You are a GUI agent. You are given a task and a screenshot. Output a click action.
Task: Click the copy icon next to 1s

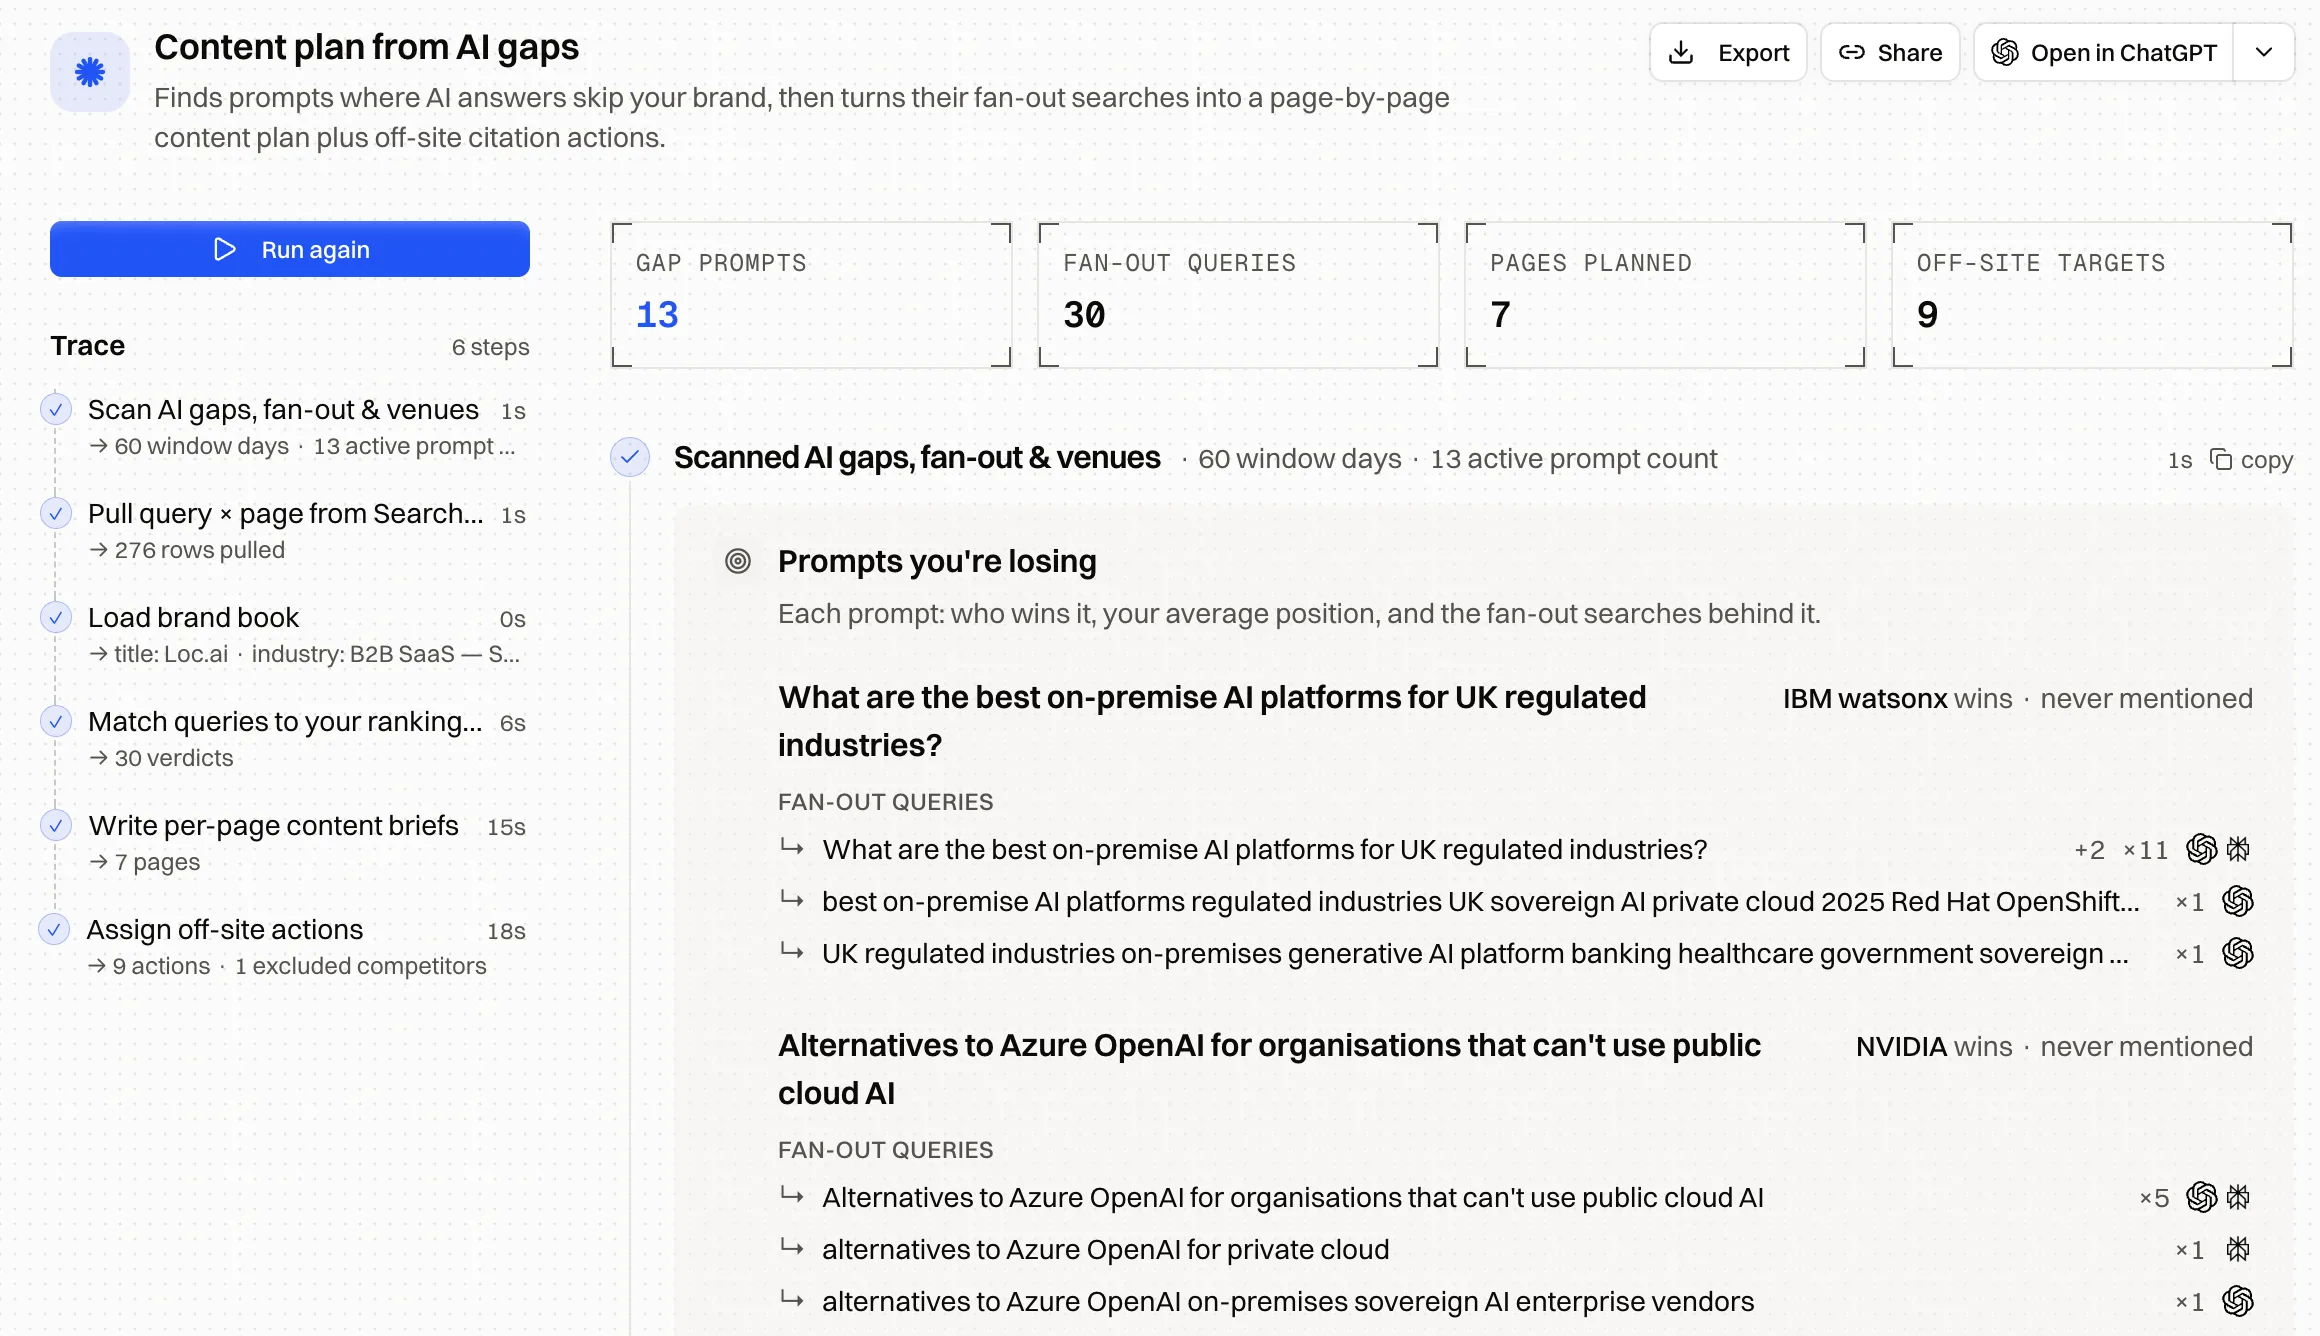click(x=2220, y=459)
